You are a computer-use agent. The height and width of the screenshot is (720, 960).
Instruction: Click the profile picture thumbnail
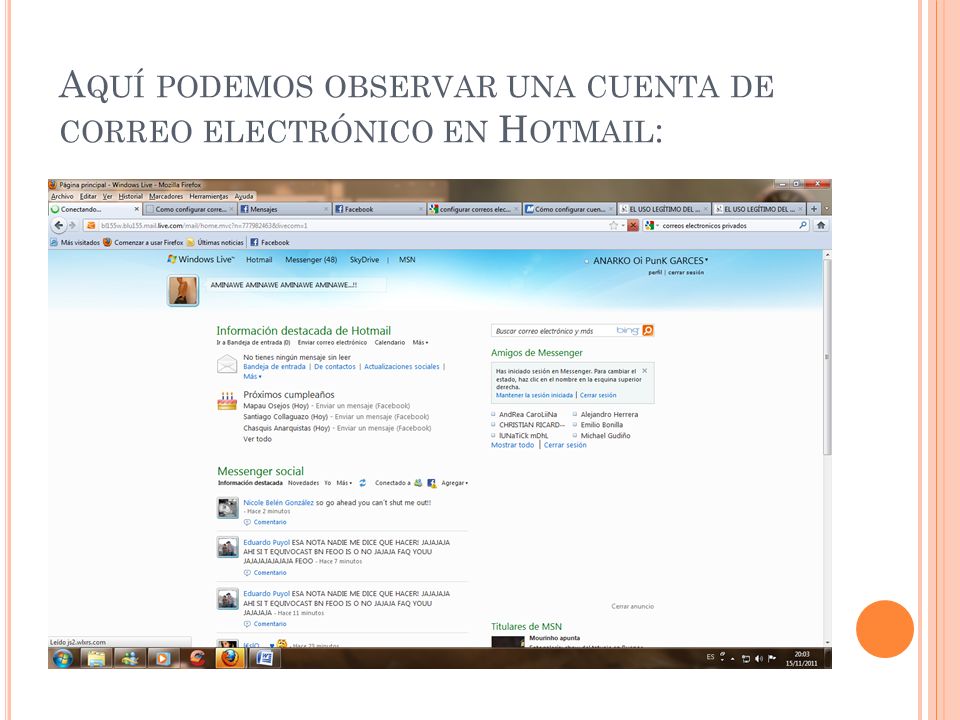pyautogui.click(x=183, y=290)
